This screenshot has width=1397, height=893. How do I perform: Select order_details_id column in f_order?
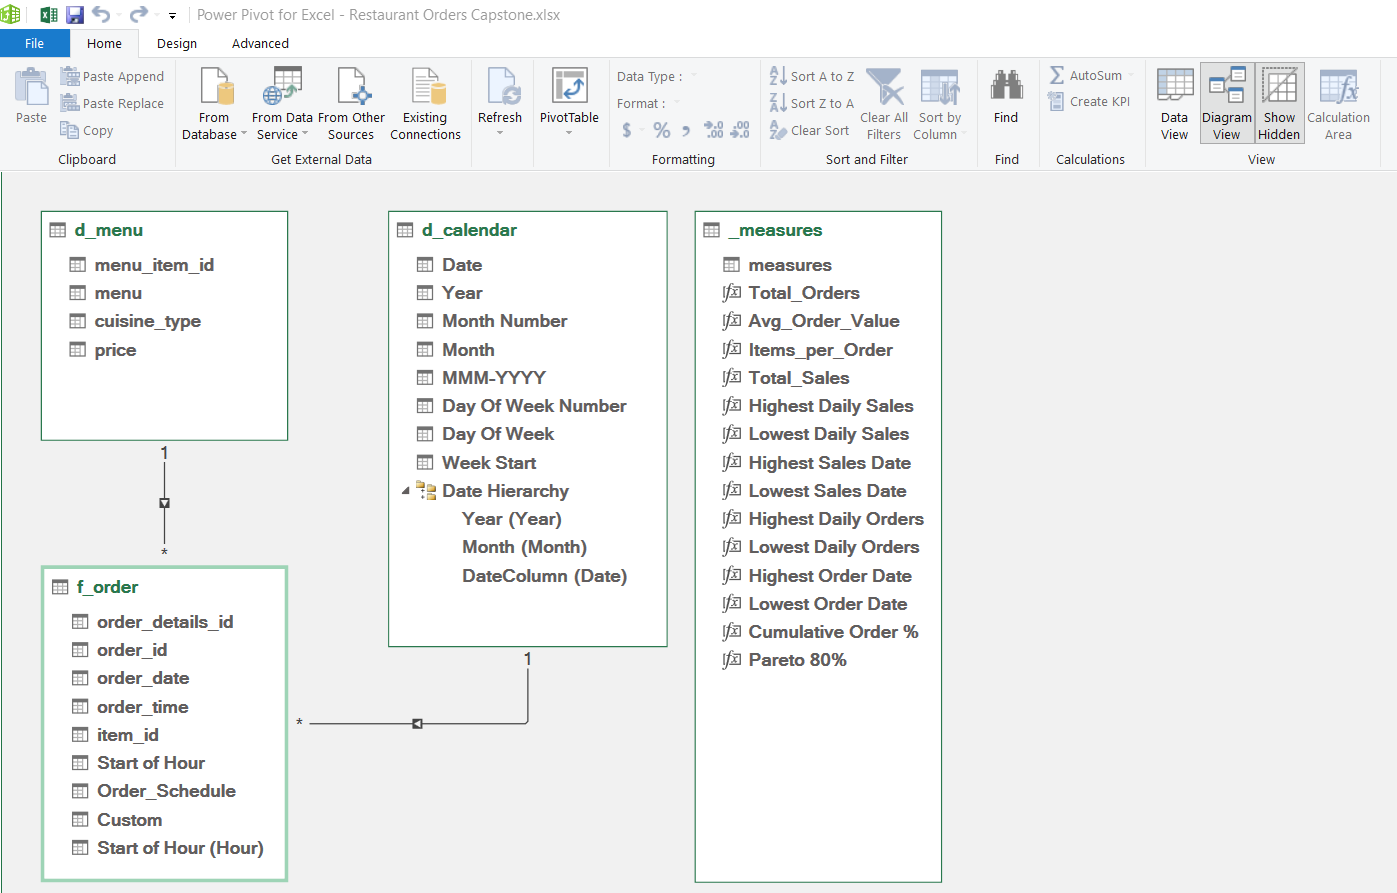pyautogui.click(x=164, y=622)
